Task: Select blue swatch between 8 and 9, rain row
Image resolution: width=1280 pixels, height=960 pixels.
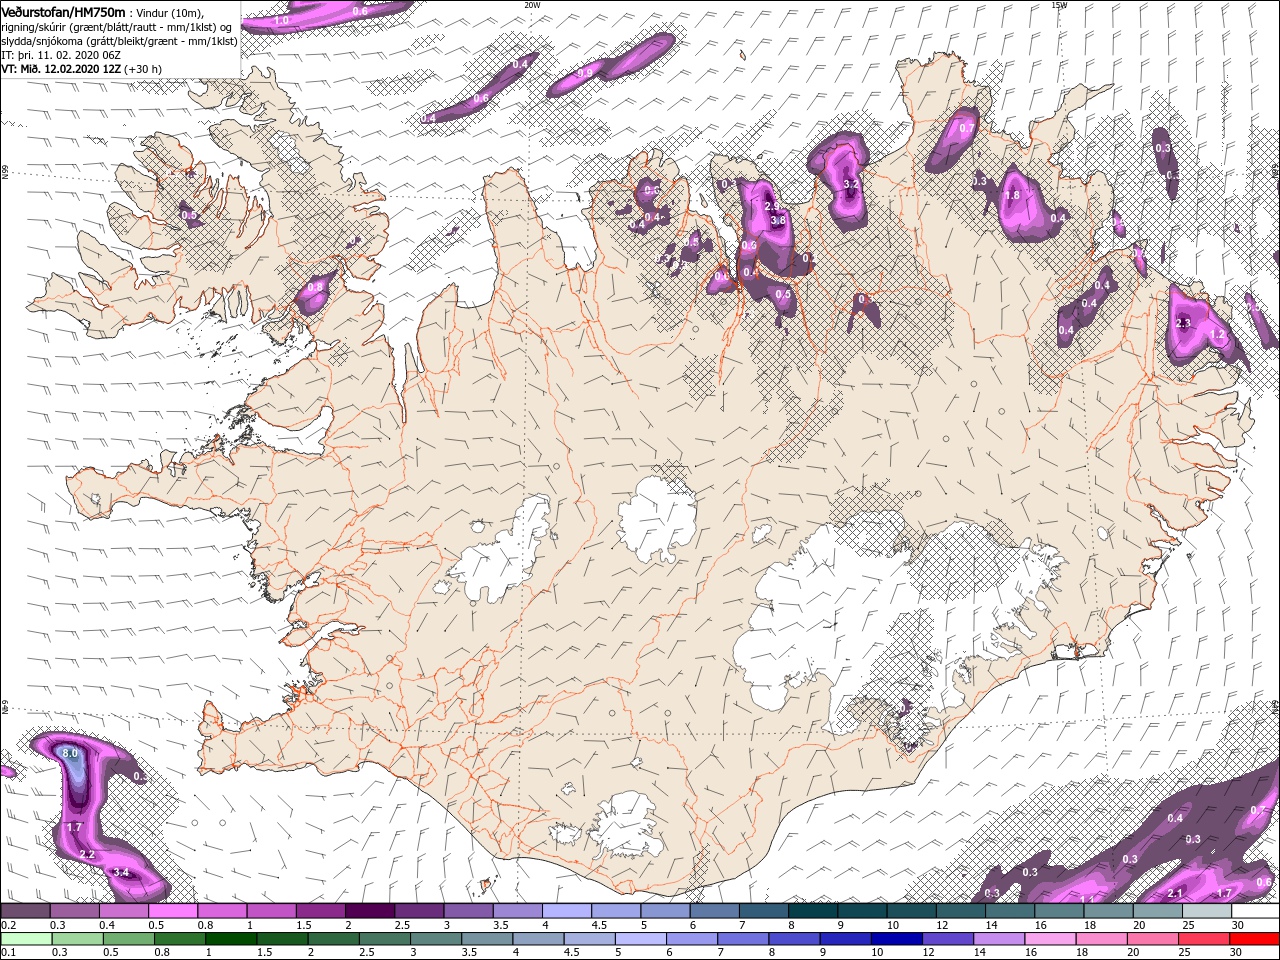Action: tap(794, 939)
